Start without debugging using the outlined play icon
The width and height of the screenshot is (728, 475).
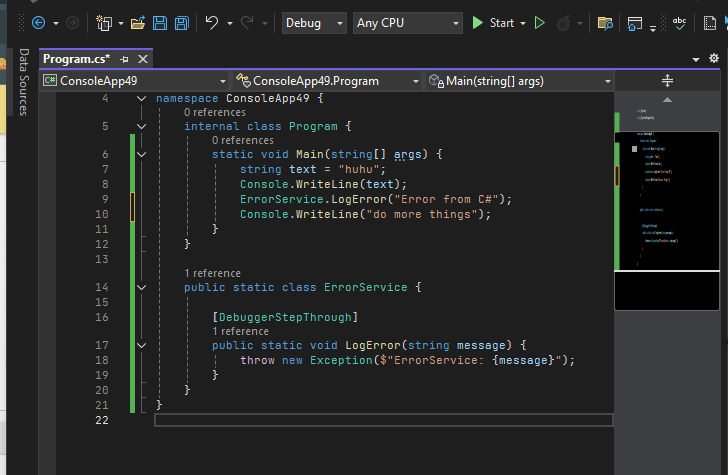coord(540,23)
